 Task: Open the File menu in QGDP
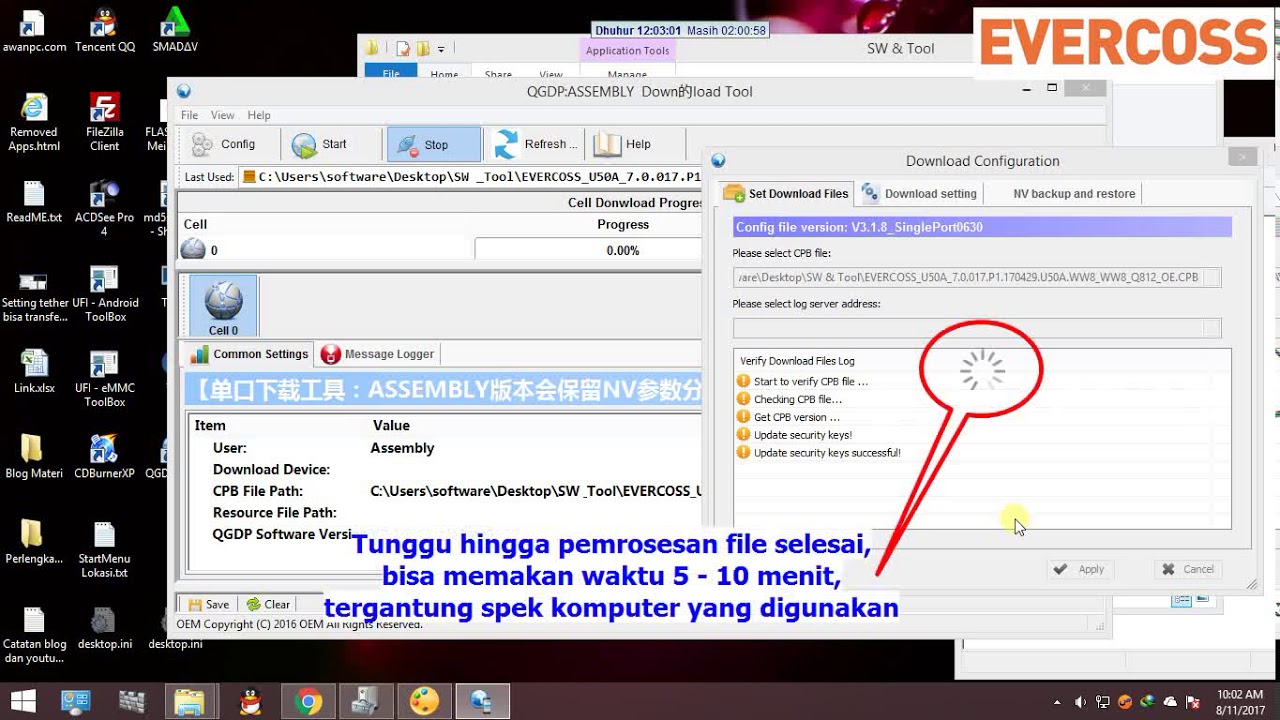(189, 115)
